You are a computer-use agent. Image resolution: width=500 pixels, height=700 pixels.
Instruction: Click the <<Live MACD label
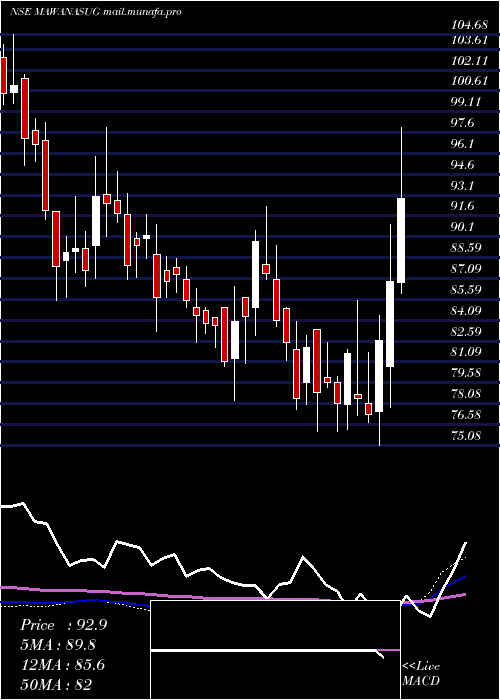click(x=421, y=673)
